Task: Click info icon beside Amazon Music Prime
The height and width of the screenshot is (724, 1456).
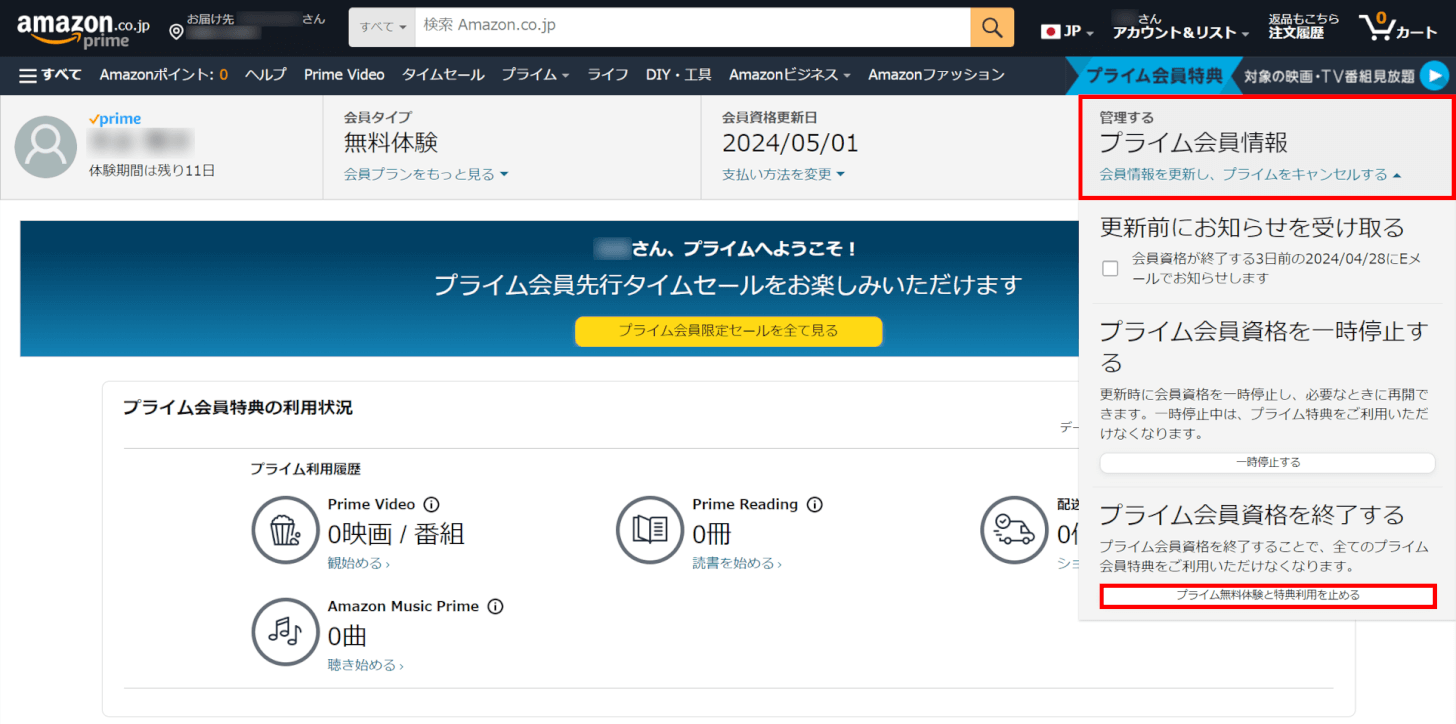Action: pos(495,607)
